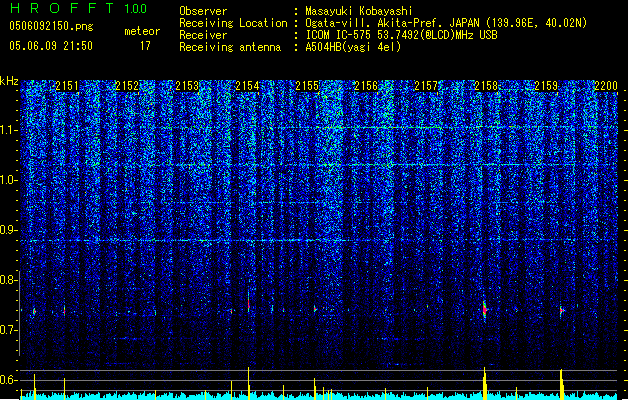
Task: Select the A504HB(yagi 4el) antenna text
Action: pos(353,47)
